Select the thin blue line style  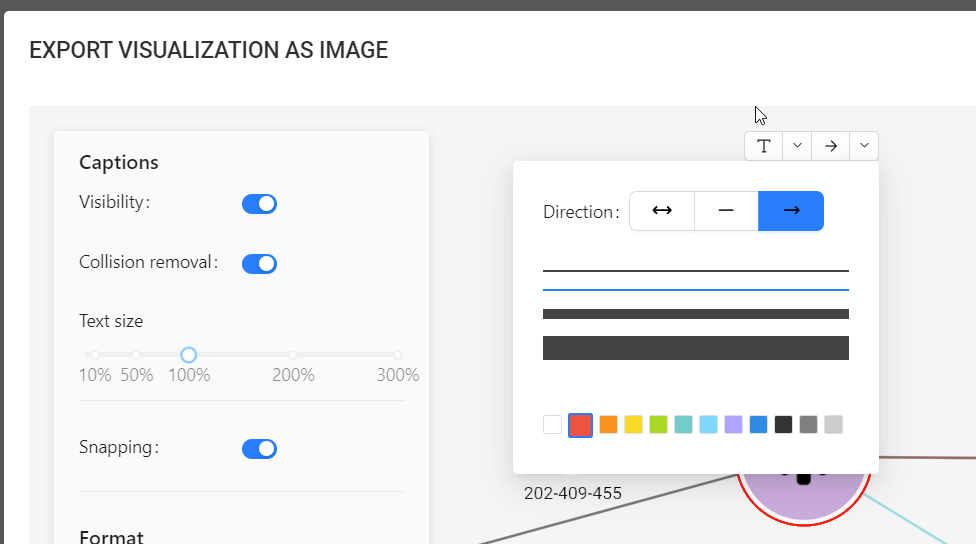(695, 290)
